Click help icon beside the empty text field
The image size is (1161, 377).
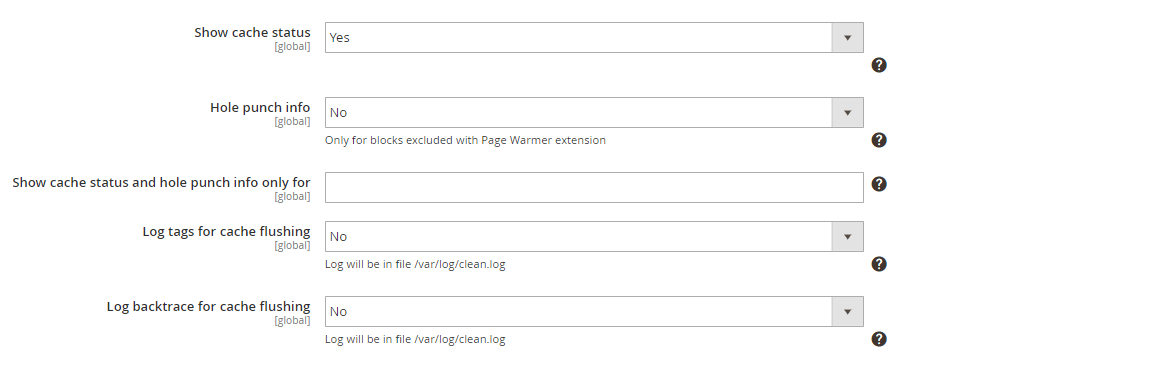coord(879,184)
